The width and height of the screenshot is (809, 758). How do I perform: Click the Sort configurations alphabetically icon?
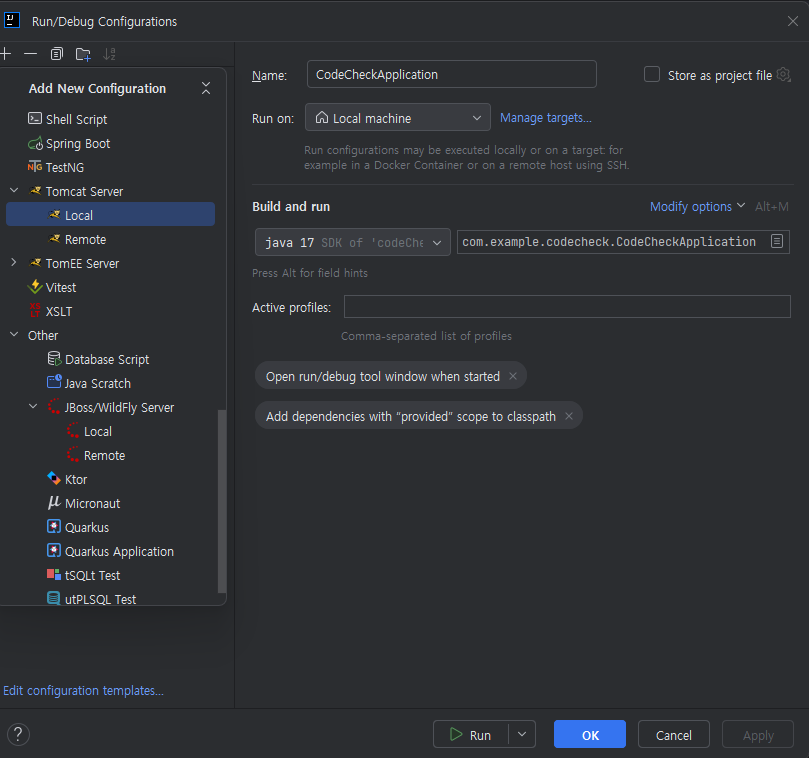pyautogui.click(x=109, y=54)
